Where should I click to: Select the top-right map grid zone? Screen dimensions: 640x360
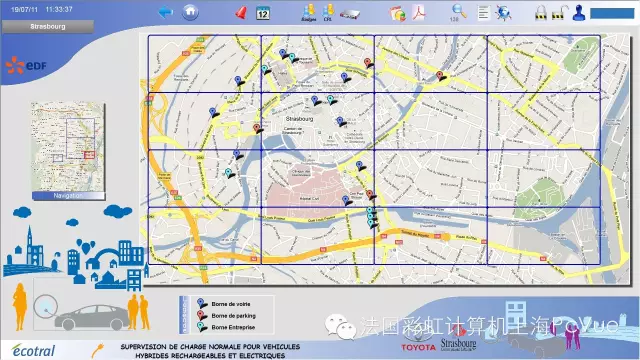point(543,64)
